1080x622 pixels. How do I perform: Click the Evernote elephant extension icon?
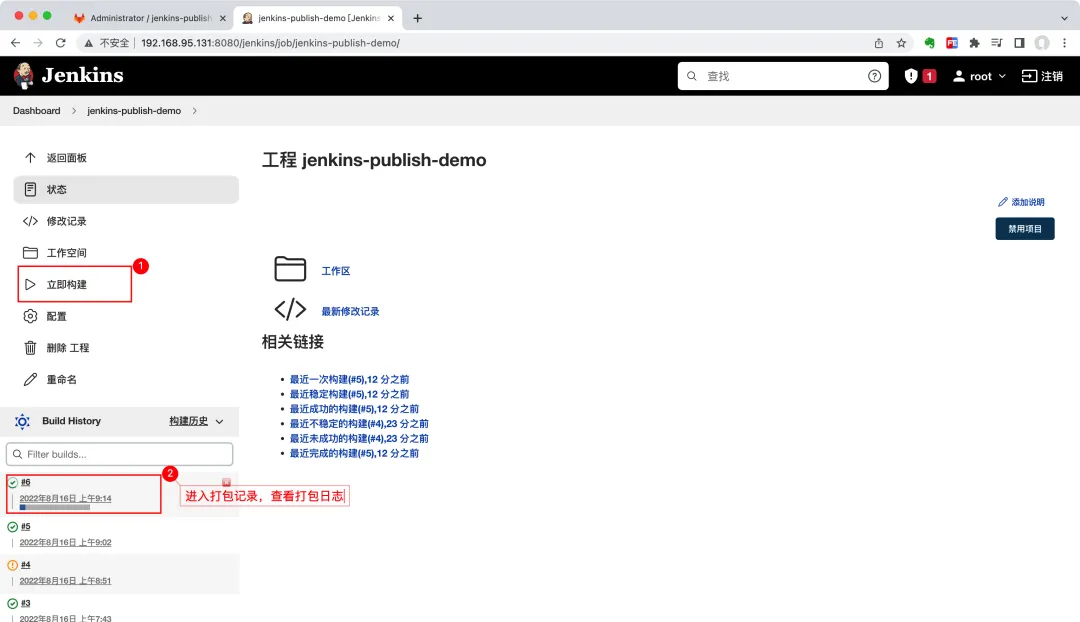[929, 43]
